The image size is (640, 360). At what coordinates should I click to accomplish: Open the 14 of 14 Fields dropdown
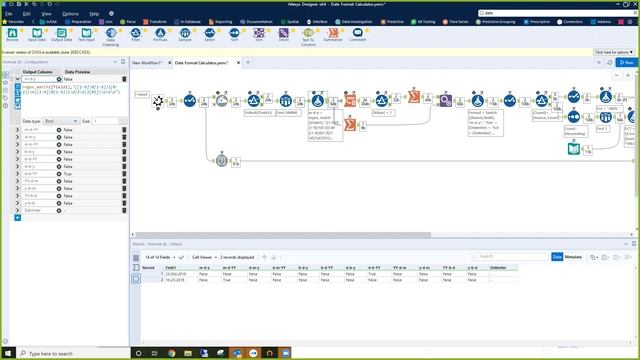(x=160, y=257)
